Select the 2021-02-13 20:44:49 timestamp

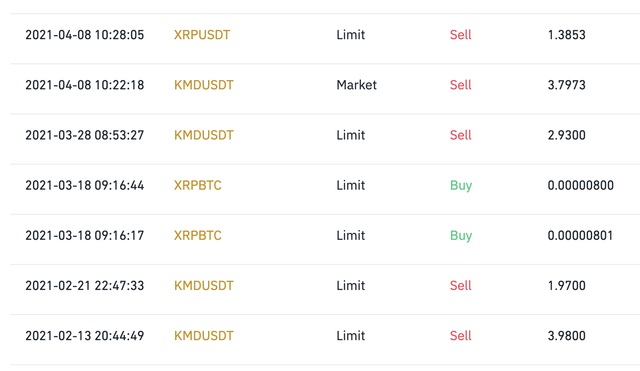point(84,336)
